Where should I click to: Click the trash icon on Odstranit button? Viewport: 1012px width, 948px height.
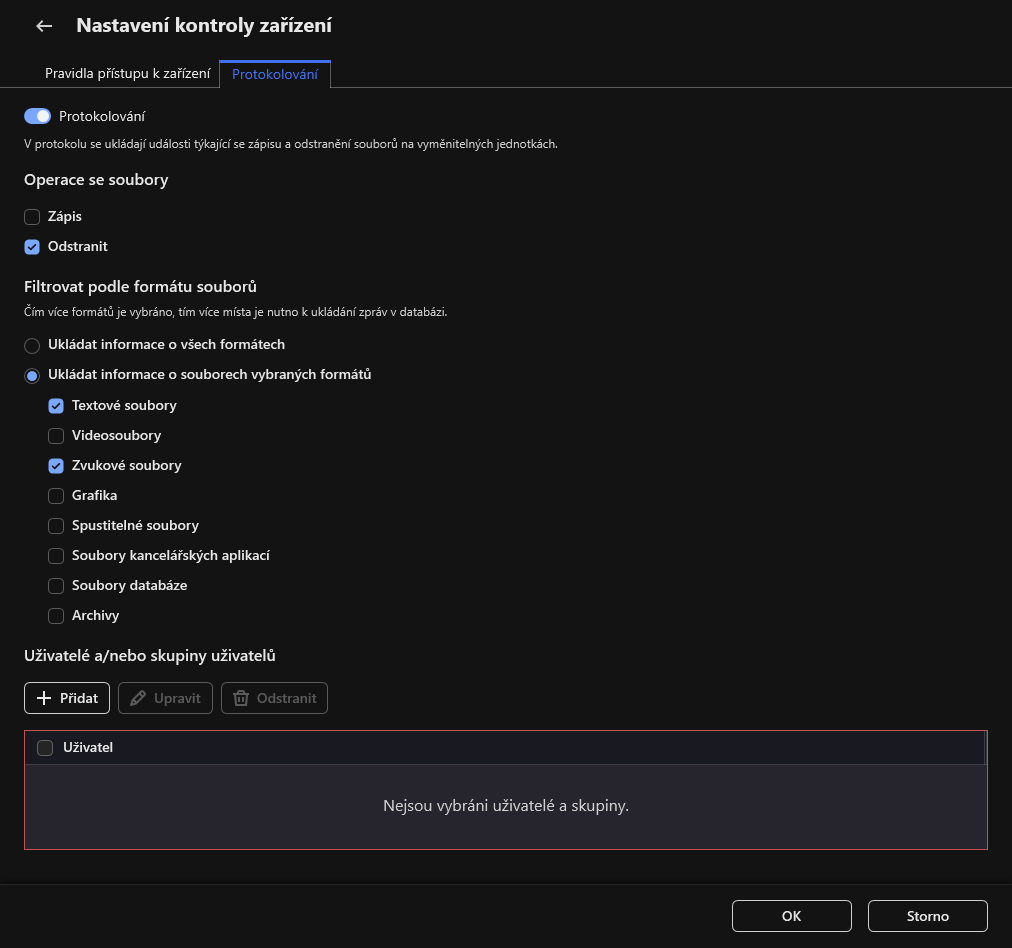[x=240, y=697]
